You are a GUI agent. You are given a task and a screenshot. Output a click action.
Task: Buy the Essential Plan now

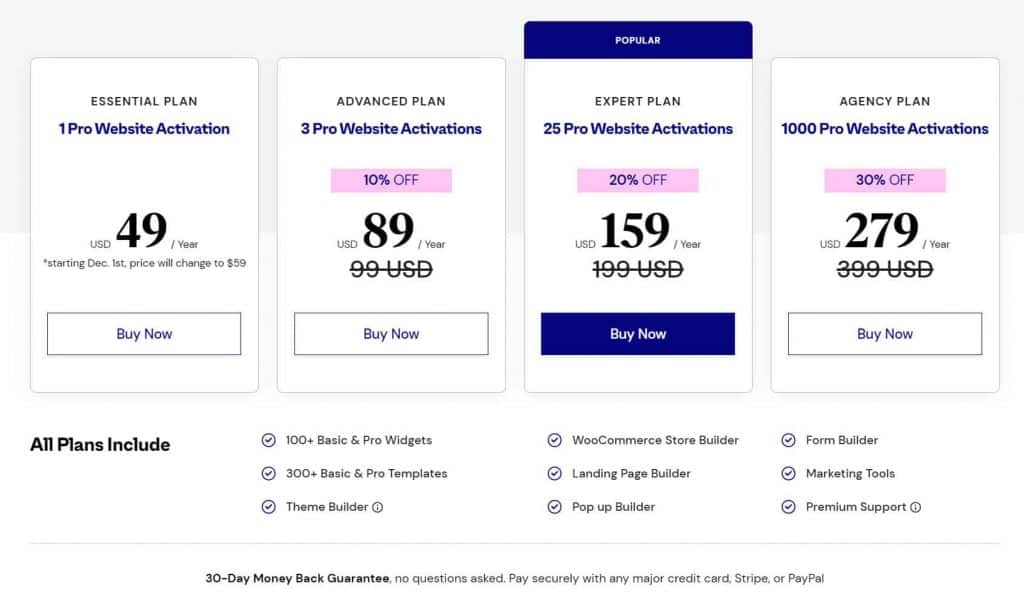pos(144,334)
